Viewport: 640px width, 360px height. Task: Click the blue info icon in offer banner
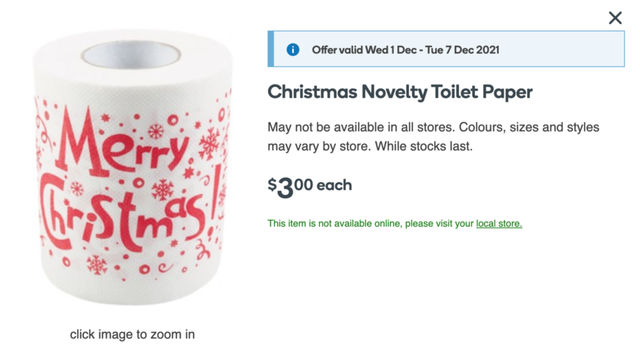point(293,50)
